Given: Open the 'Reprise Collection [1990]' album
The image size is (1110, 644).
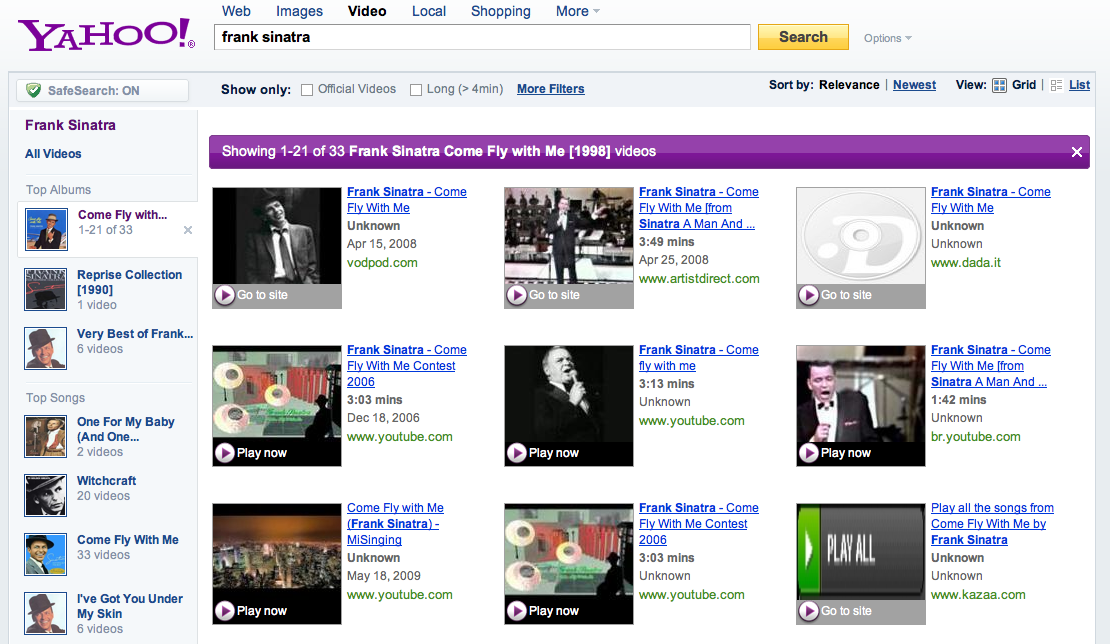Looking at the screenshot, I should (x=130, y=282).
